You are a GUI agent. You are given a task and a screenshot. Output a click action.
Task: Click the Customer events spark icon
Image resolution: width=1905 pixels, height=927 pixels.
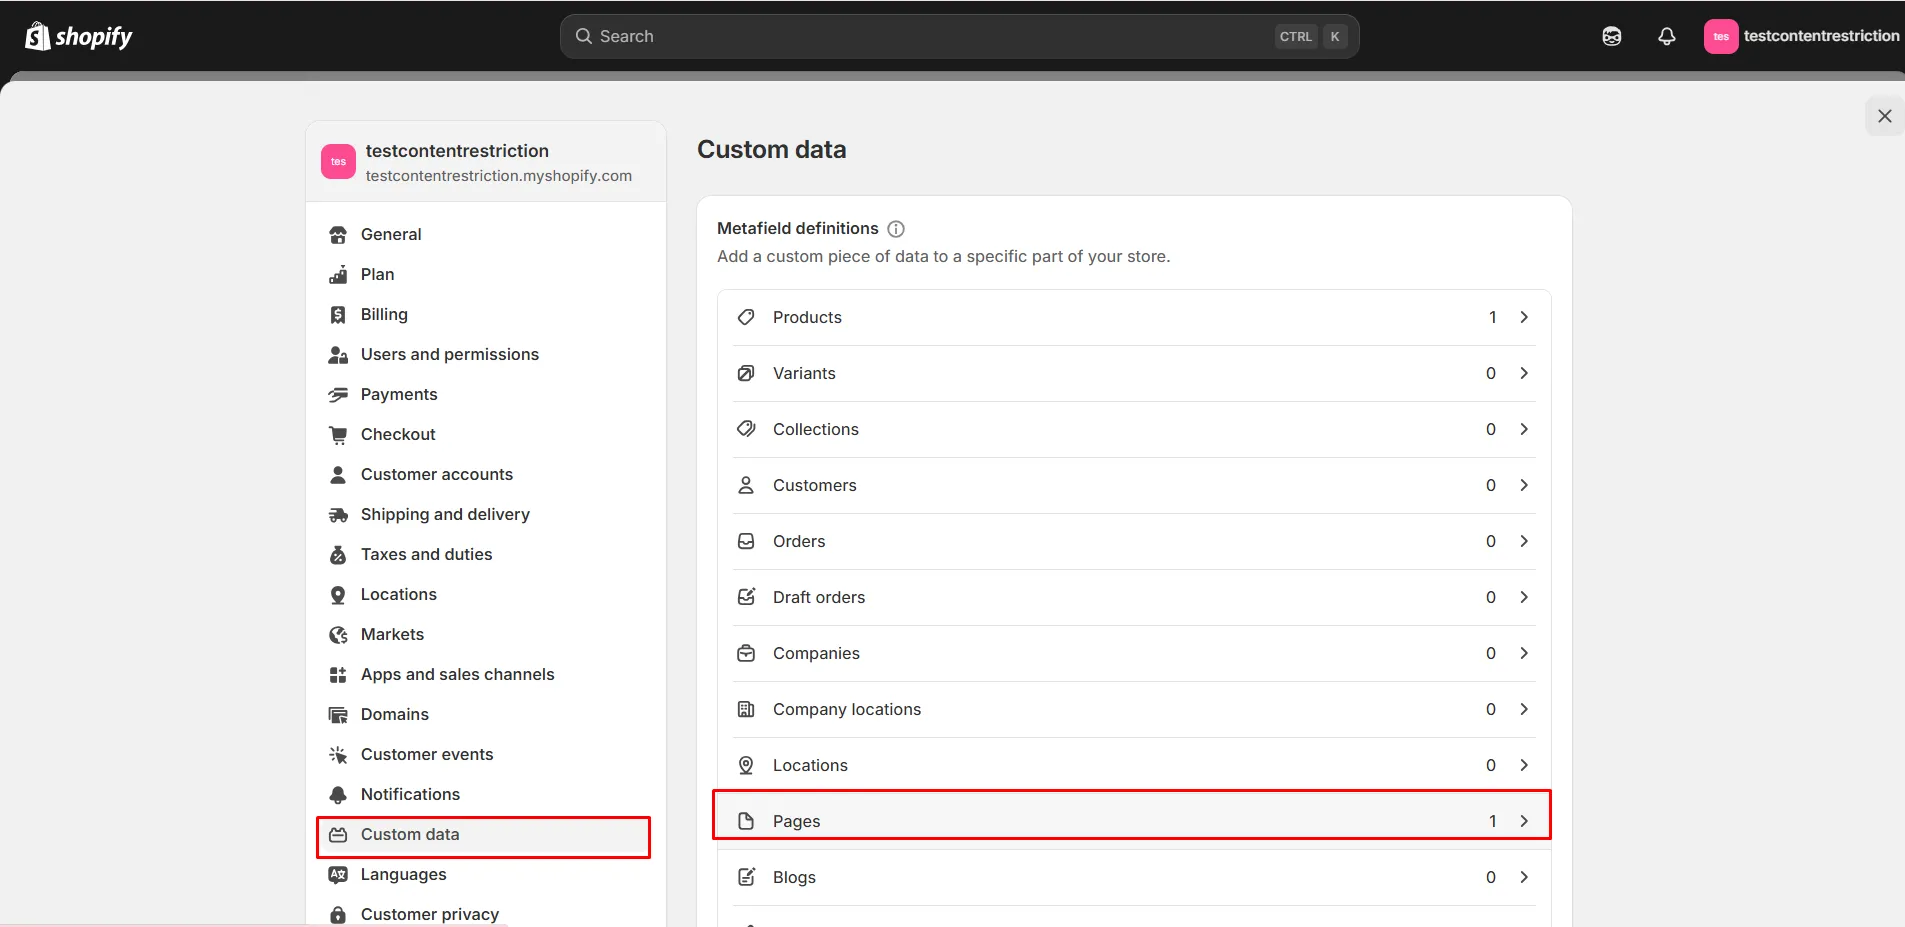338,754
